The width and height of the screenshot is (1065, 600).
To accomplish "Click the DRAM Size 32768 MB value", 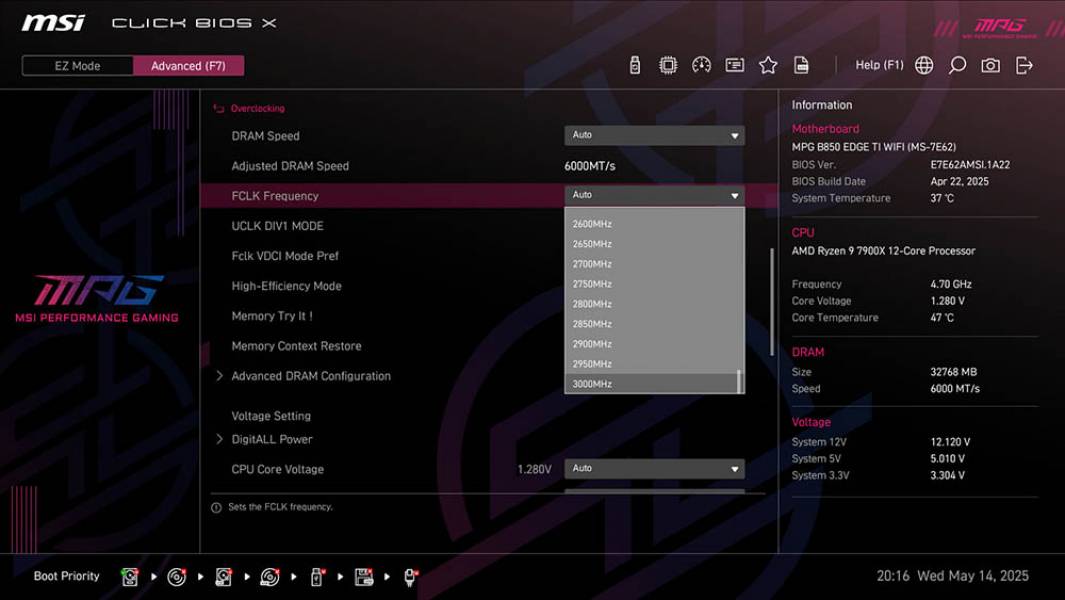I will click(x=954, y=372).
